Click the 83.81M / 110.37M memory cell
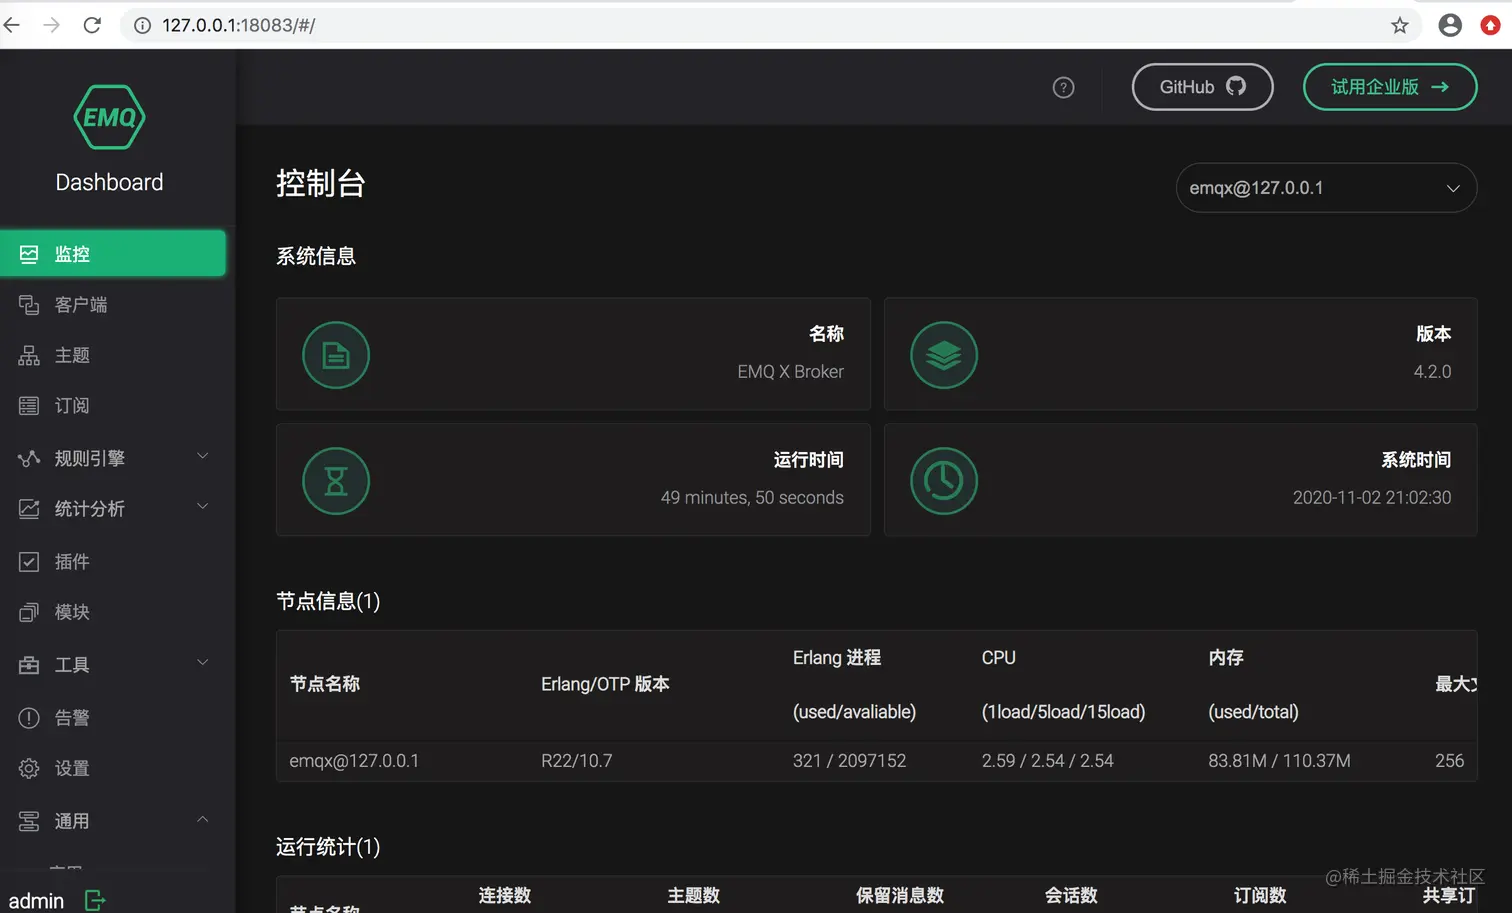 (1279, 761)
